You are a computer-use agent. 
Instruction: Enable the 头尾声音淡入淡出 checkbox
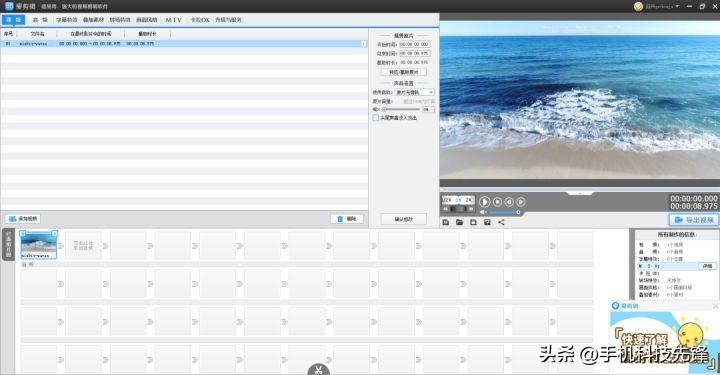(376, 118)
